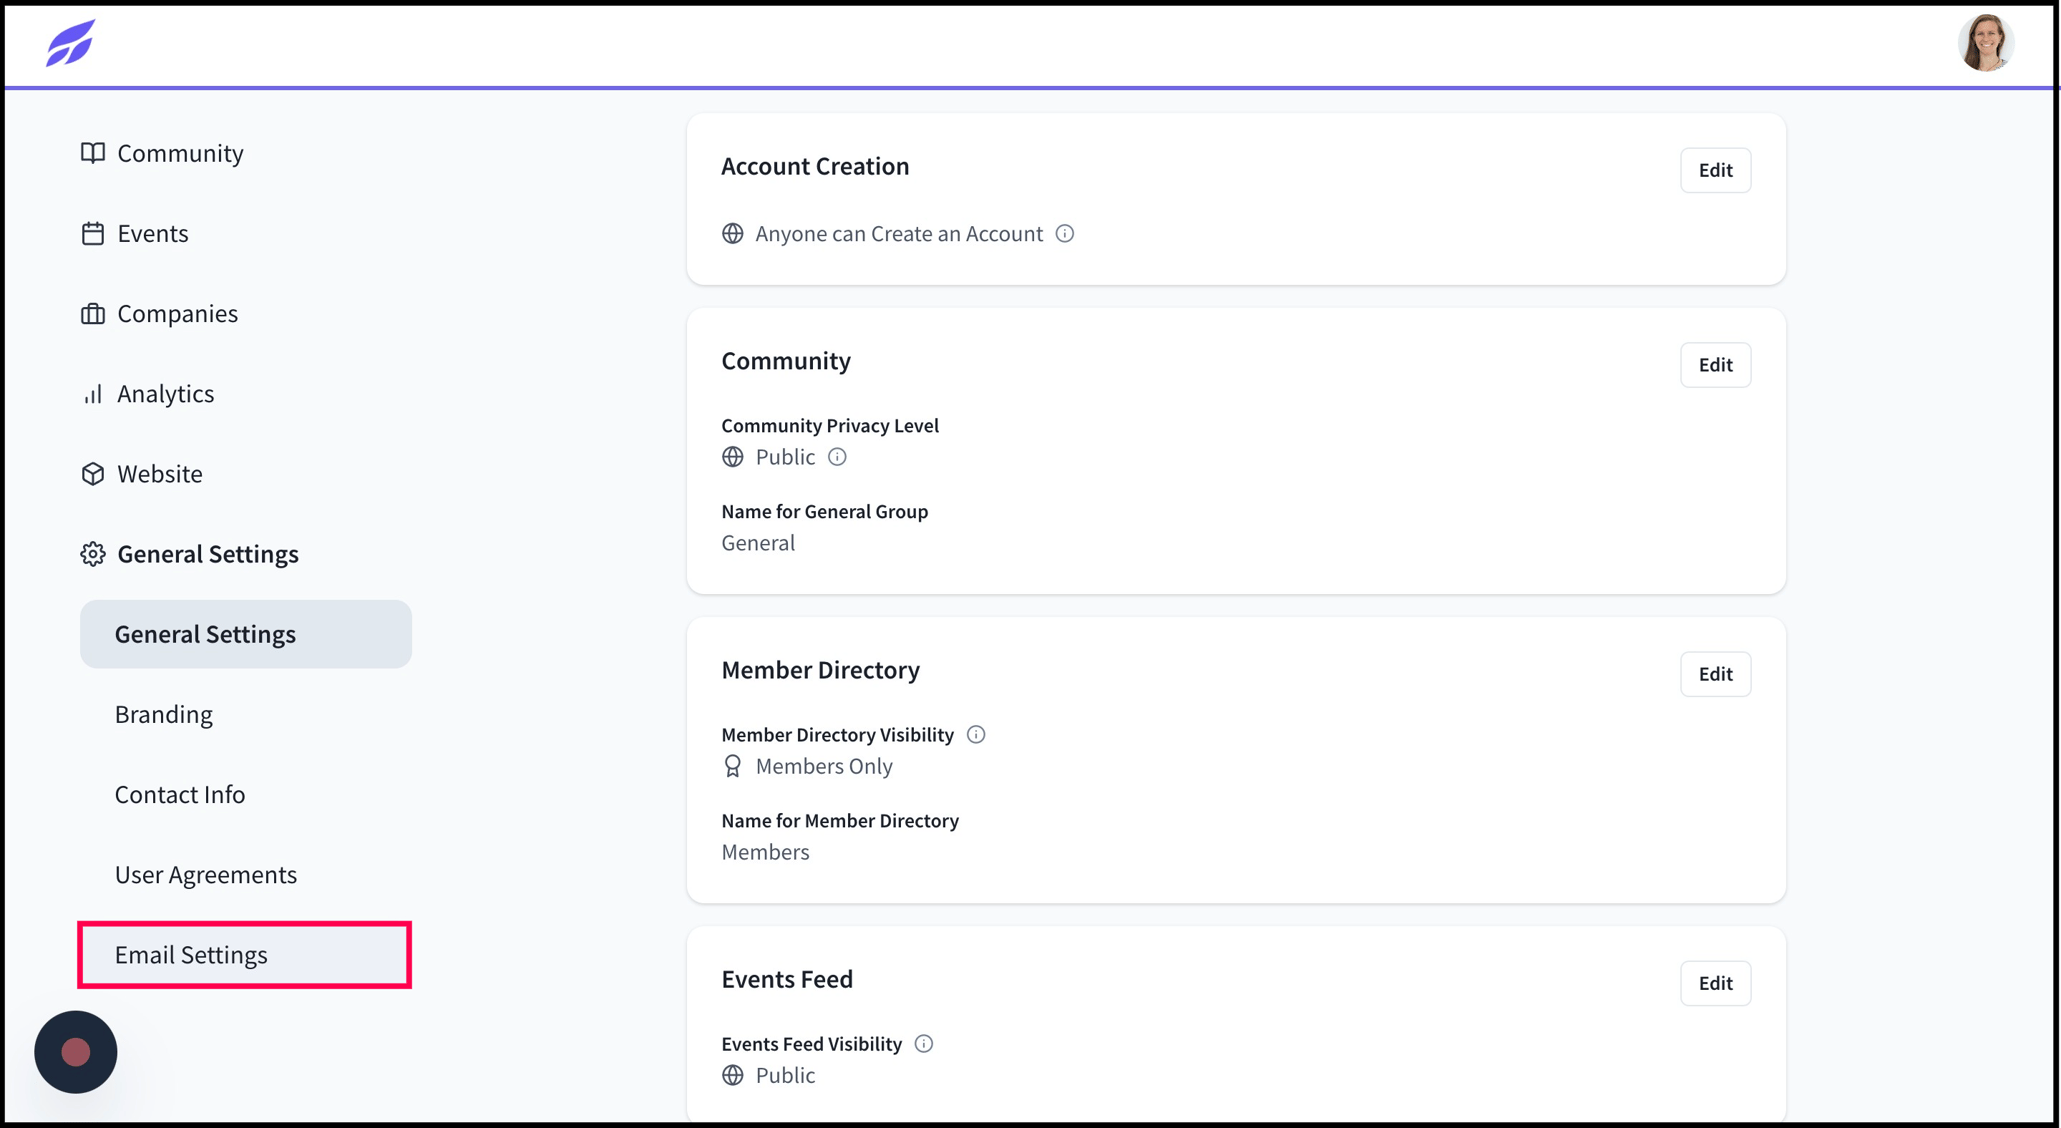View Analytics via the chart icon
2061x1128 pixels.
[x=92, y=393]
